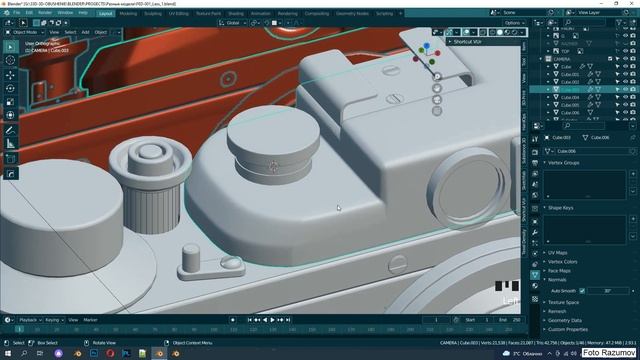Open the Options dropdown in viewport header
This screenshot has width=640, height=360.
click(x=514, y=23)
